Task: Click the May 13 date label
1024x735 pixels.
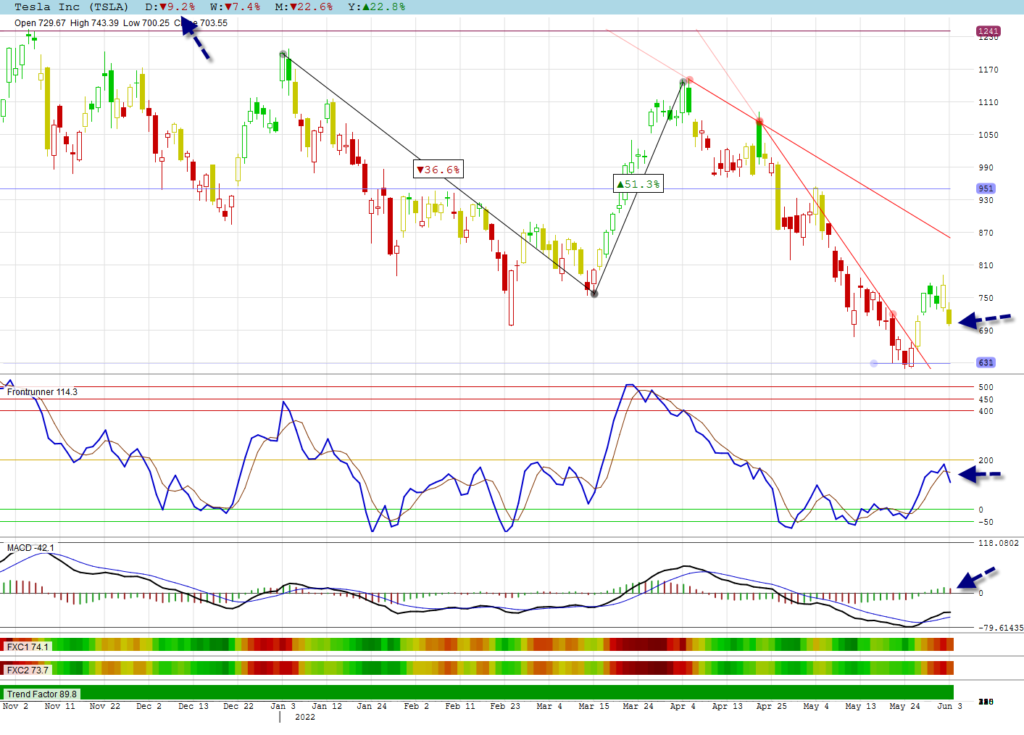Action: (x=860, y=706)
